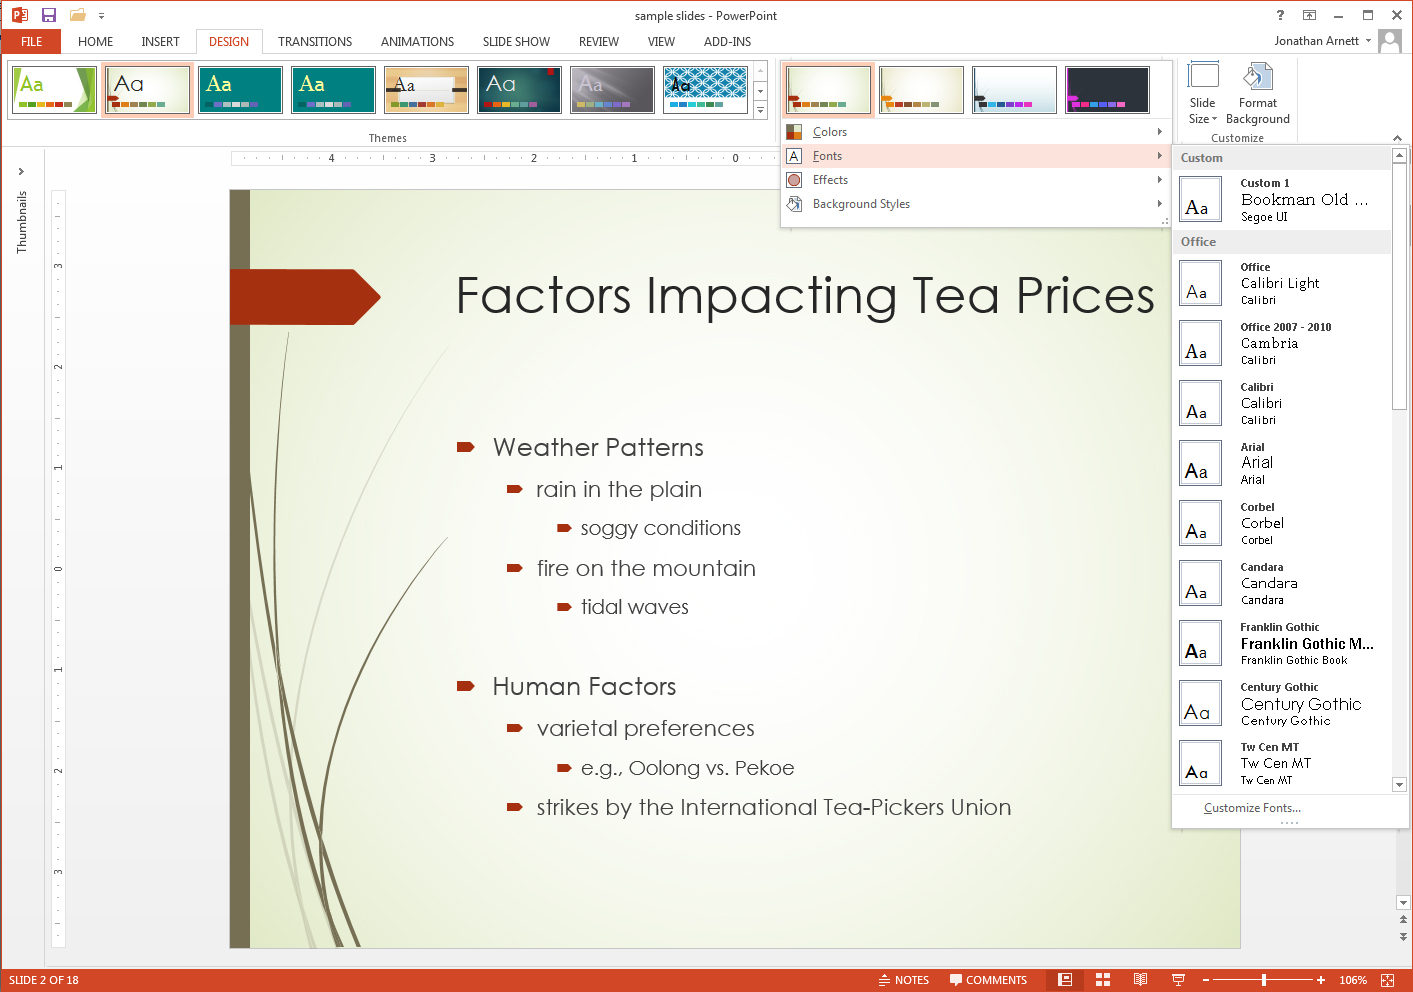This screenshot has width=1413, height=992.
Task: Collapse the ribbon with the caret
Action: click(x=1397, y=138)
